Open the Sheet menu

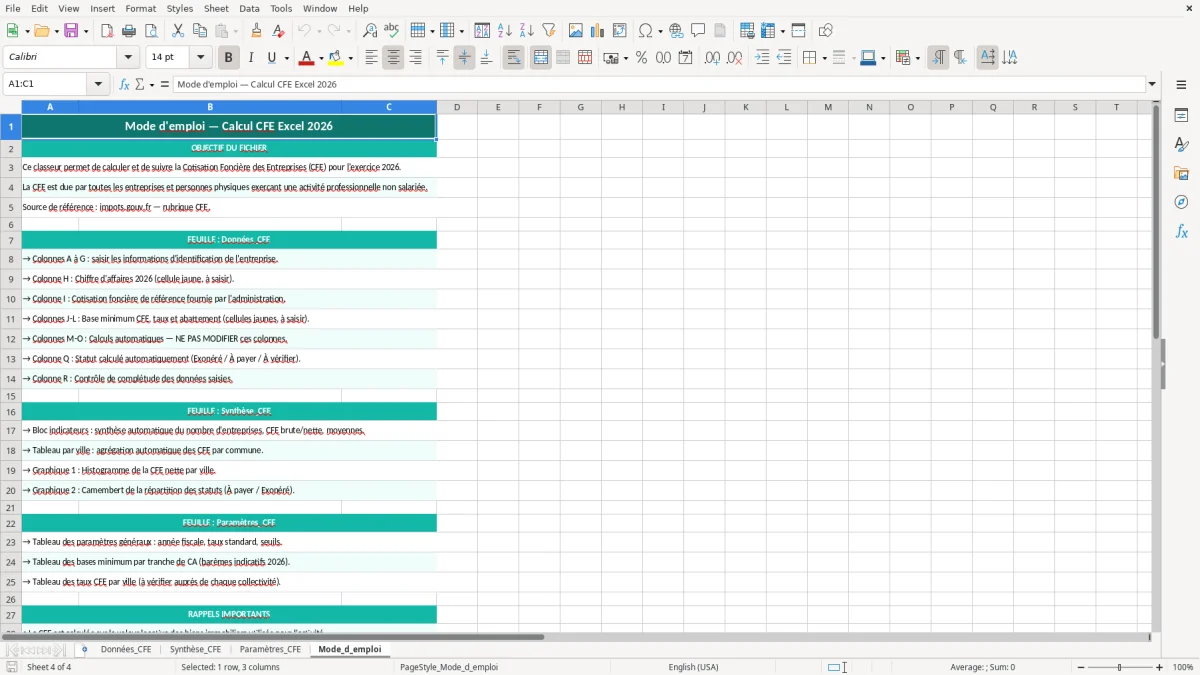(x=216, y=8)
